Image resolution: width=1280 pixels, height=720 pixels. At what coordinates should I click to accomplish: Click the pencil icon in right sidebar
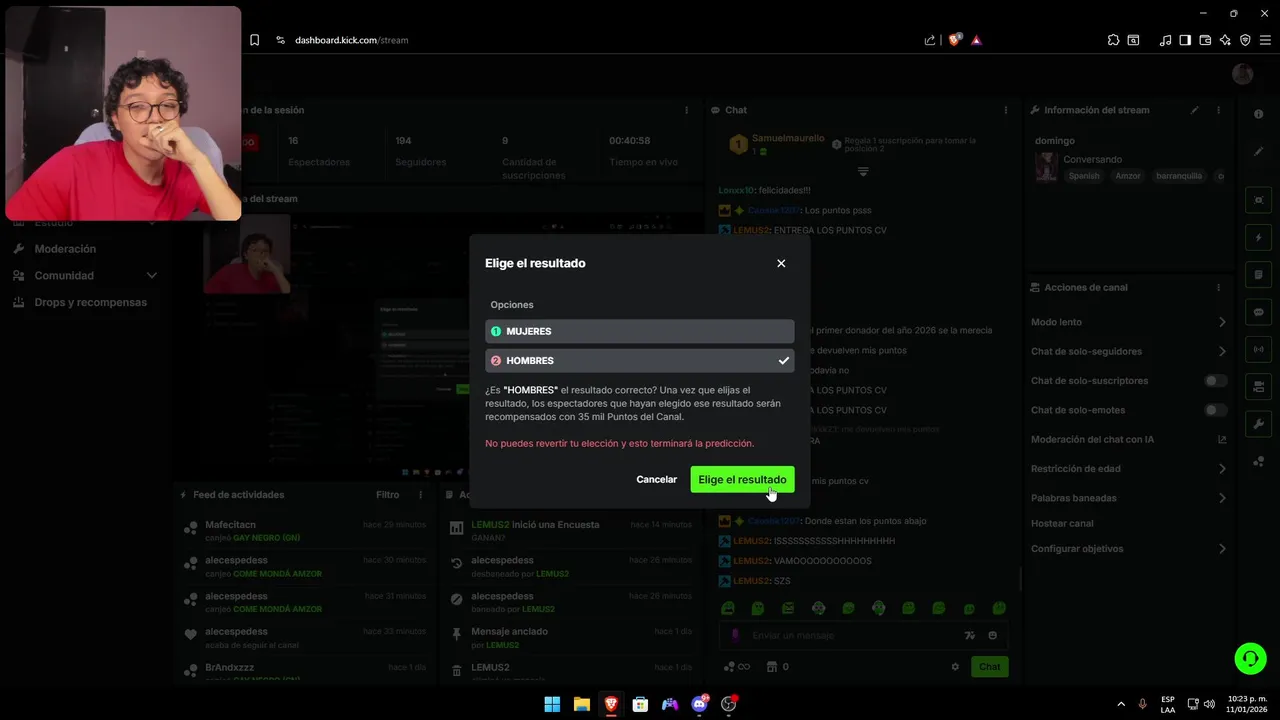coord(1259,151)
